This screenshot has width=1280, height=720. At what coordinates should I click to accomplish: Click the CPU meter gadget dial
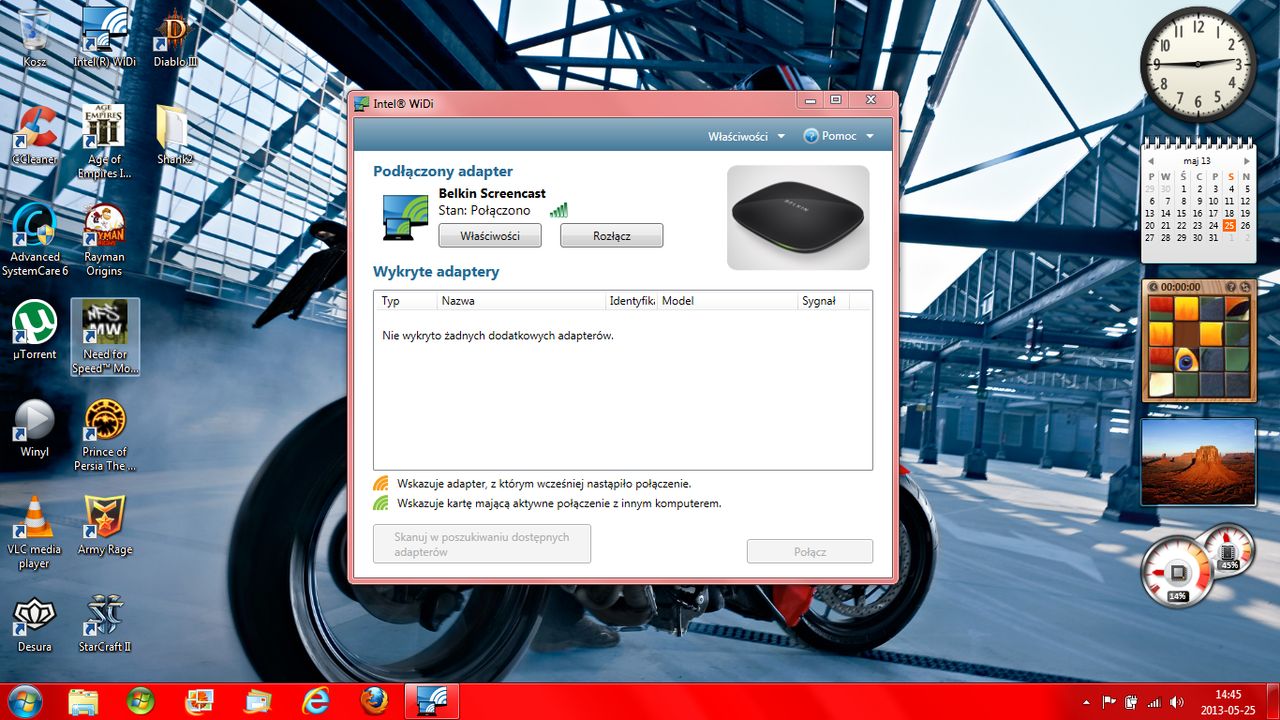(1177, 572)
